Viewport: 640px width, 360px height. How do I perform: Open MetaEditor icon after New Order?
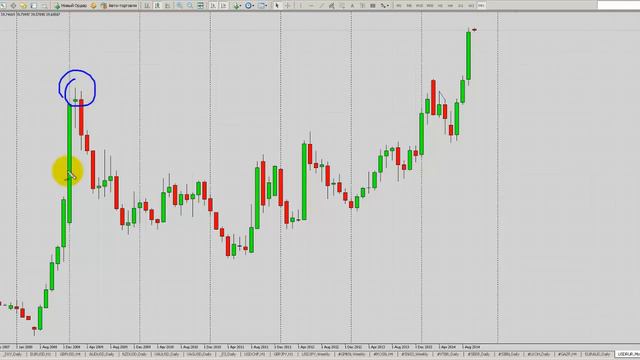click(x=93, y=6)
